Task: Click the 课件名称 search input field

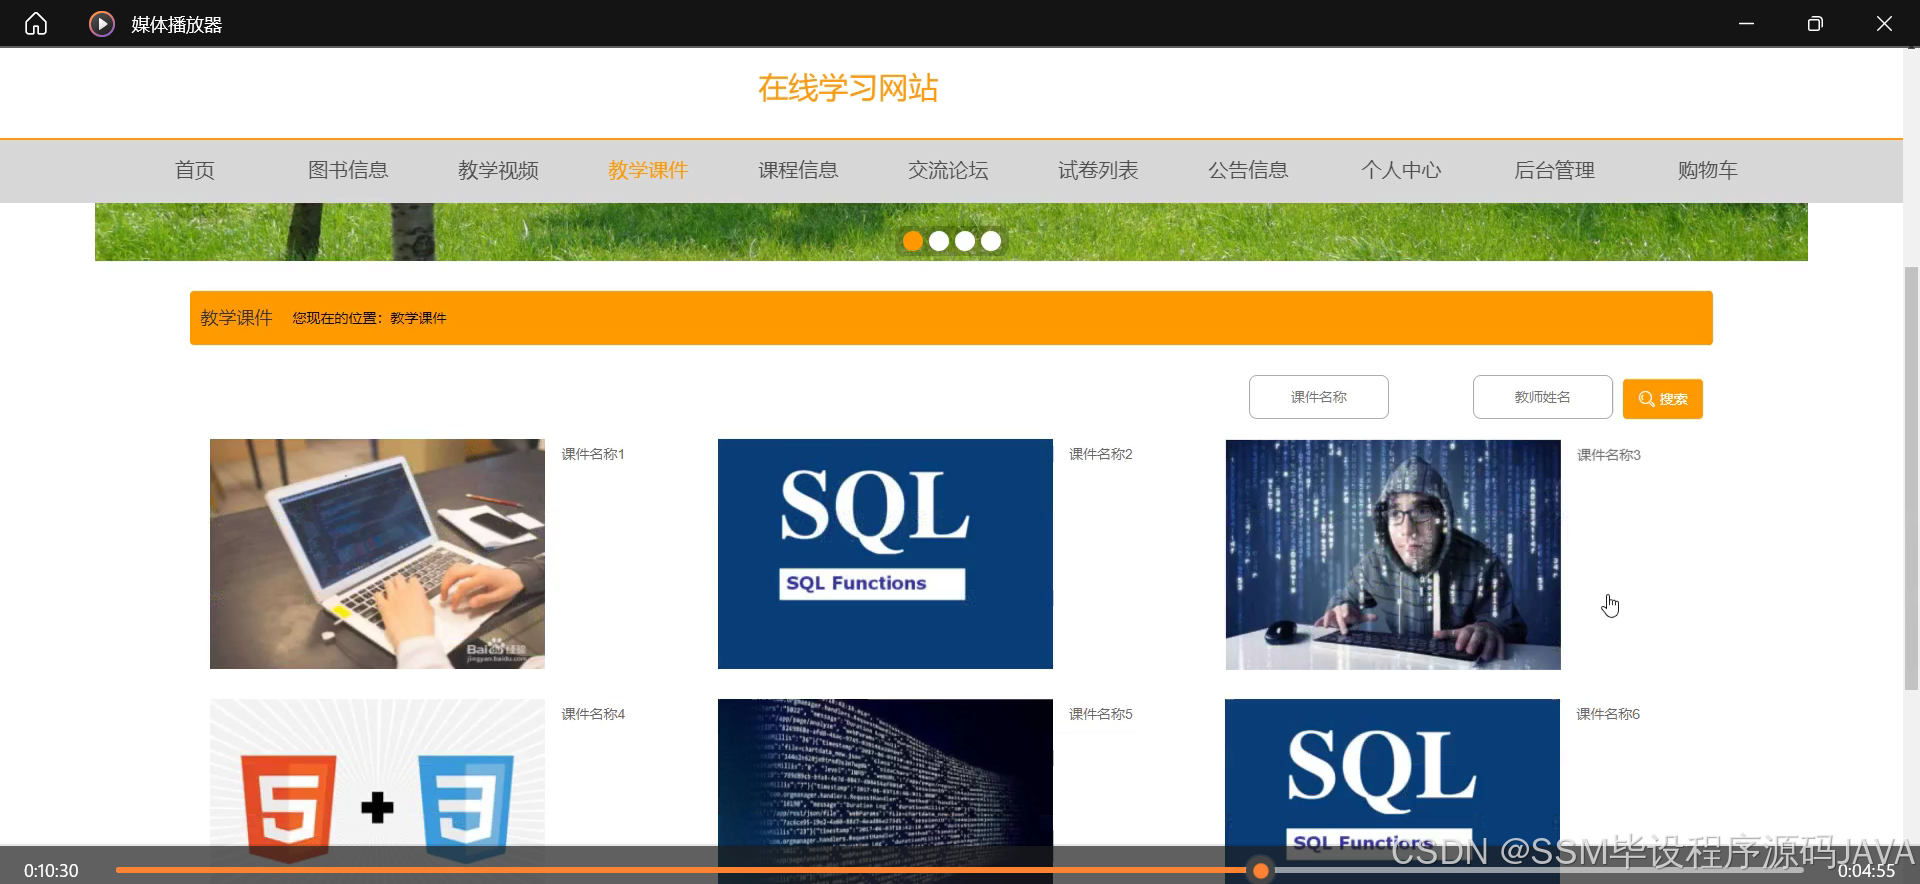Action: (1319, 397)
